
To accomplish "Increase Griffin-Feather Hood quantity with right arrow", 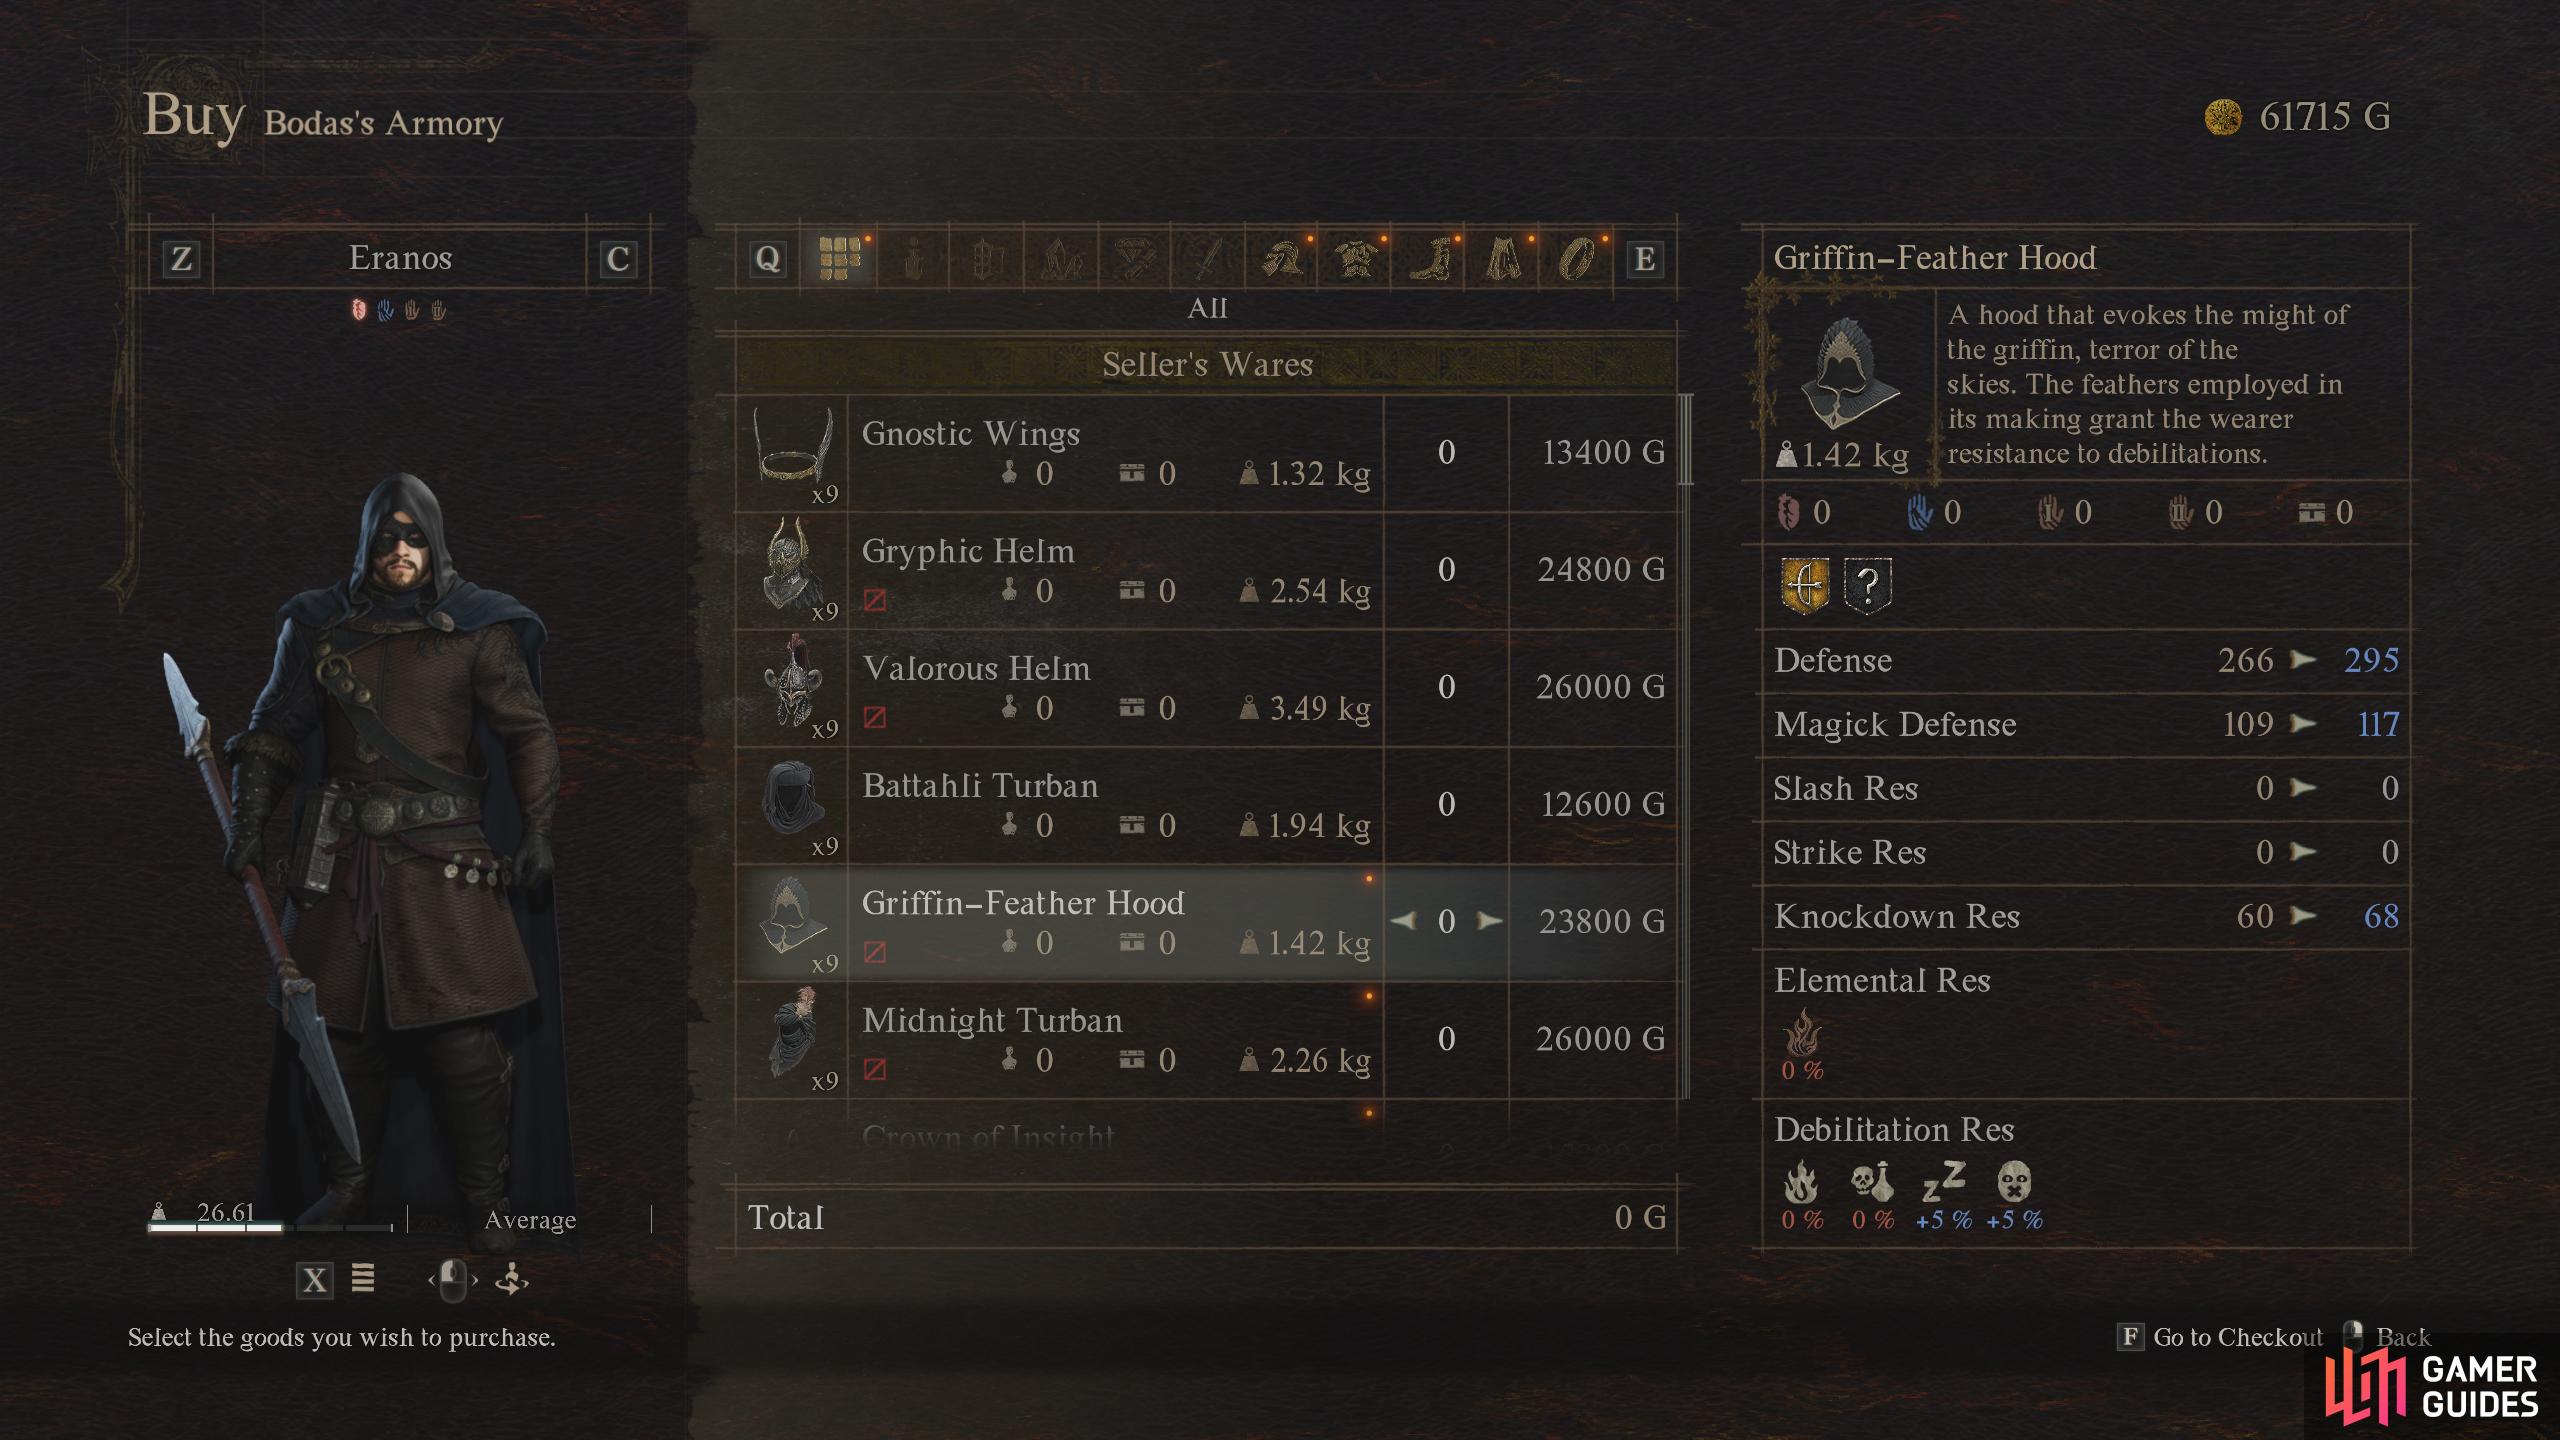I will coord(1490,920).
